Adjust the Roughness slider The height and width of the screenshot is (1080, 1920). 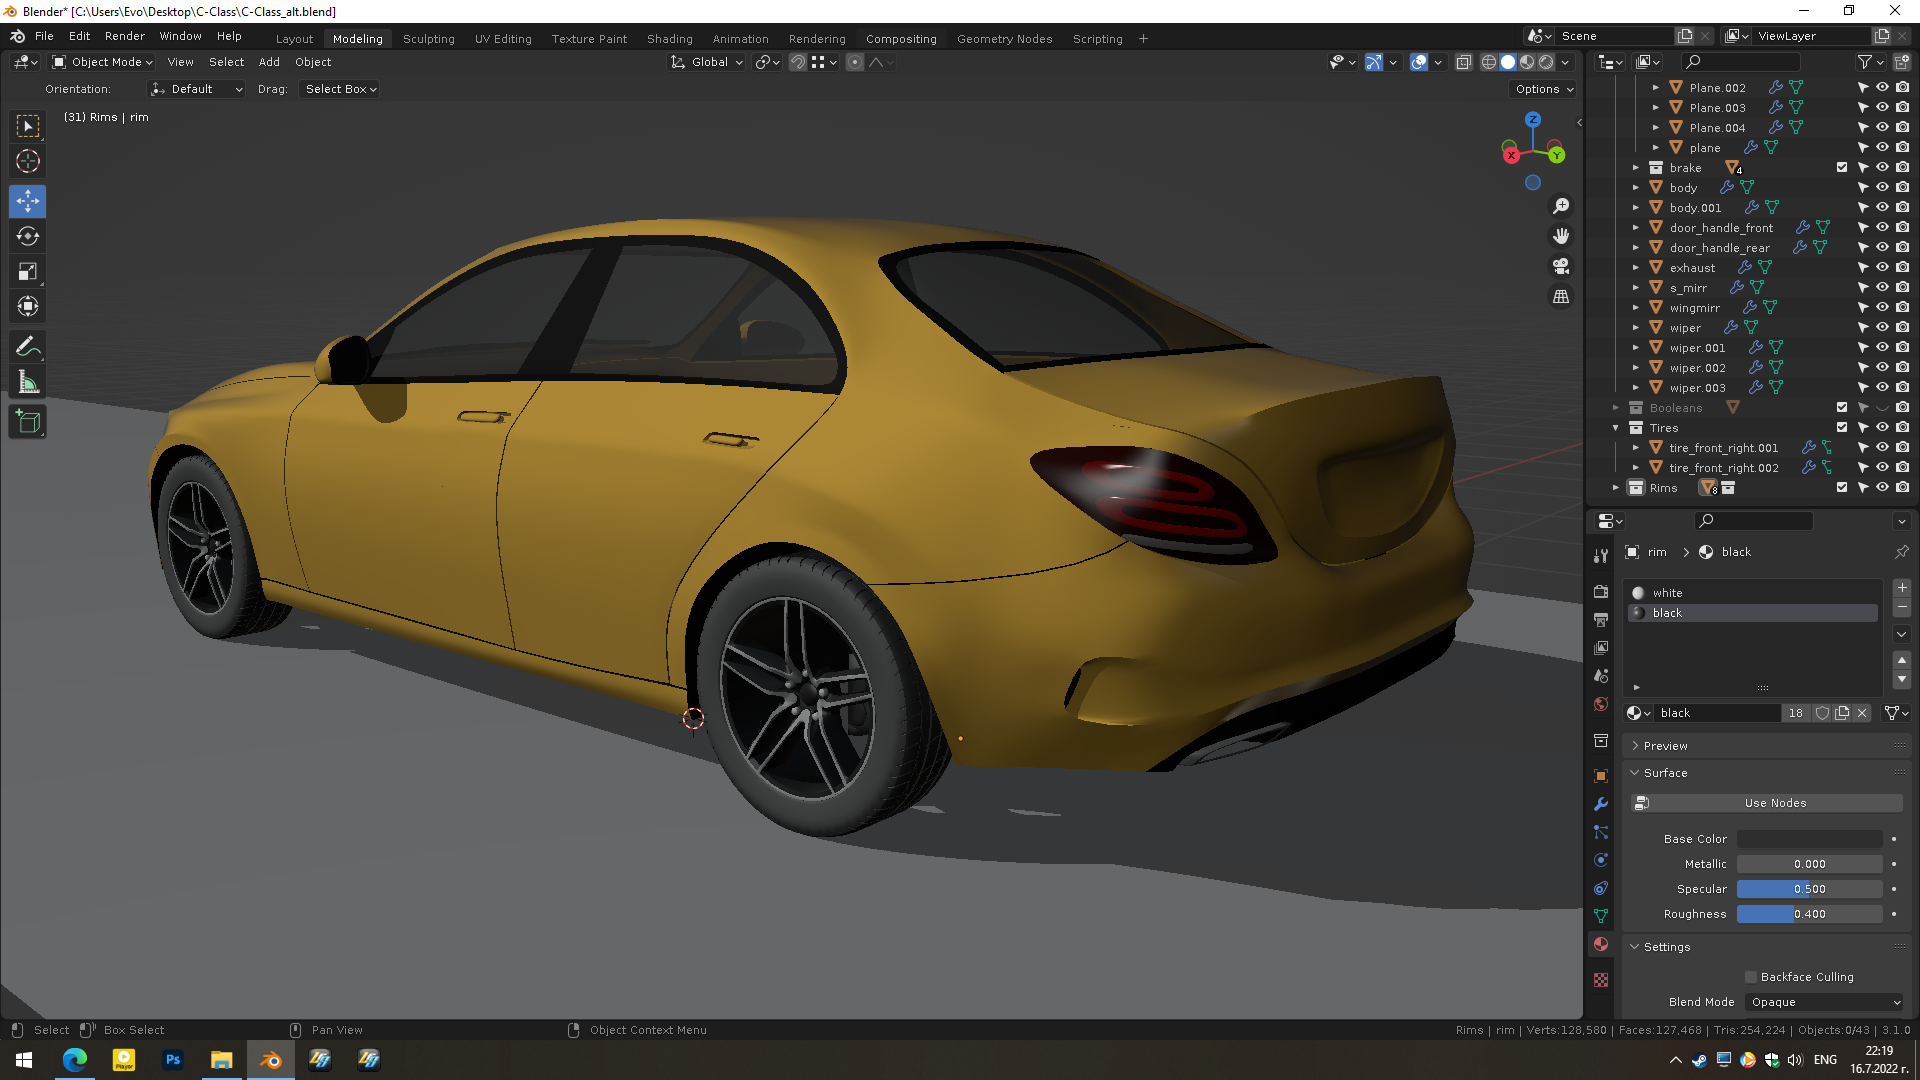(1809, 914)
